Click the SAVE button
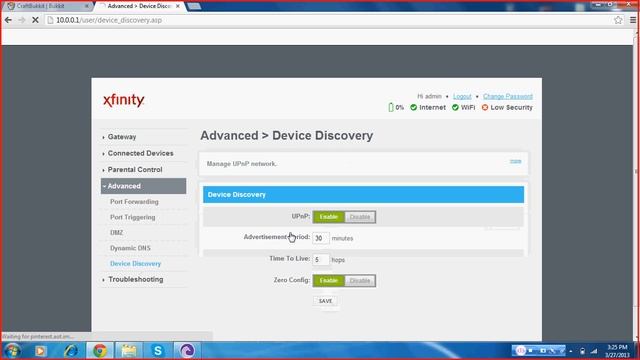 [325, 301]
